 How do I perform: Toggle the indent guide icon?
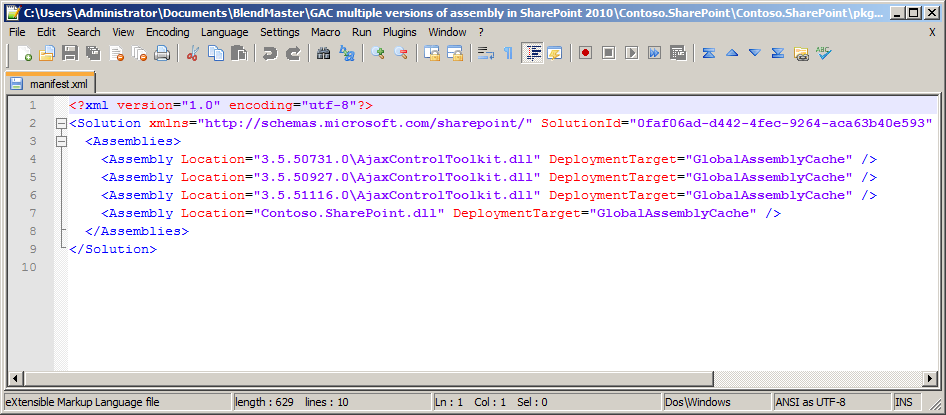tap(532, 54)
